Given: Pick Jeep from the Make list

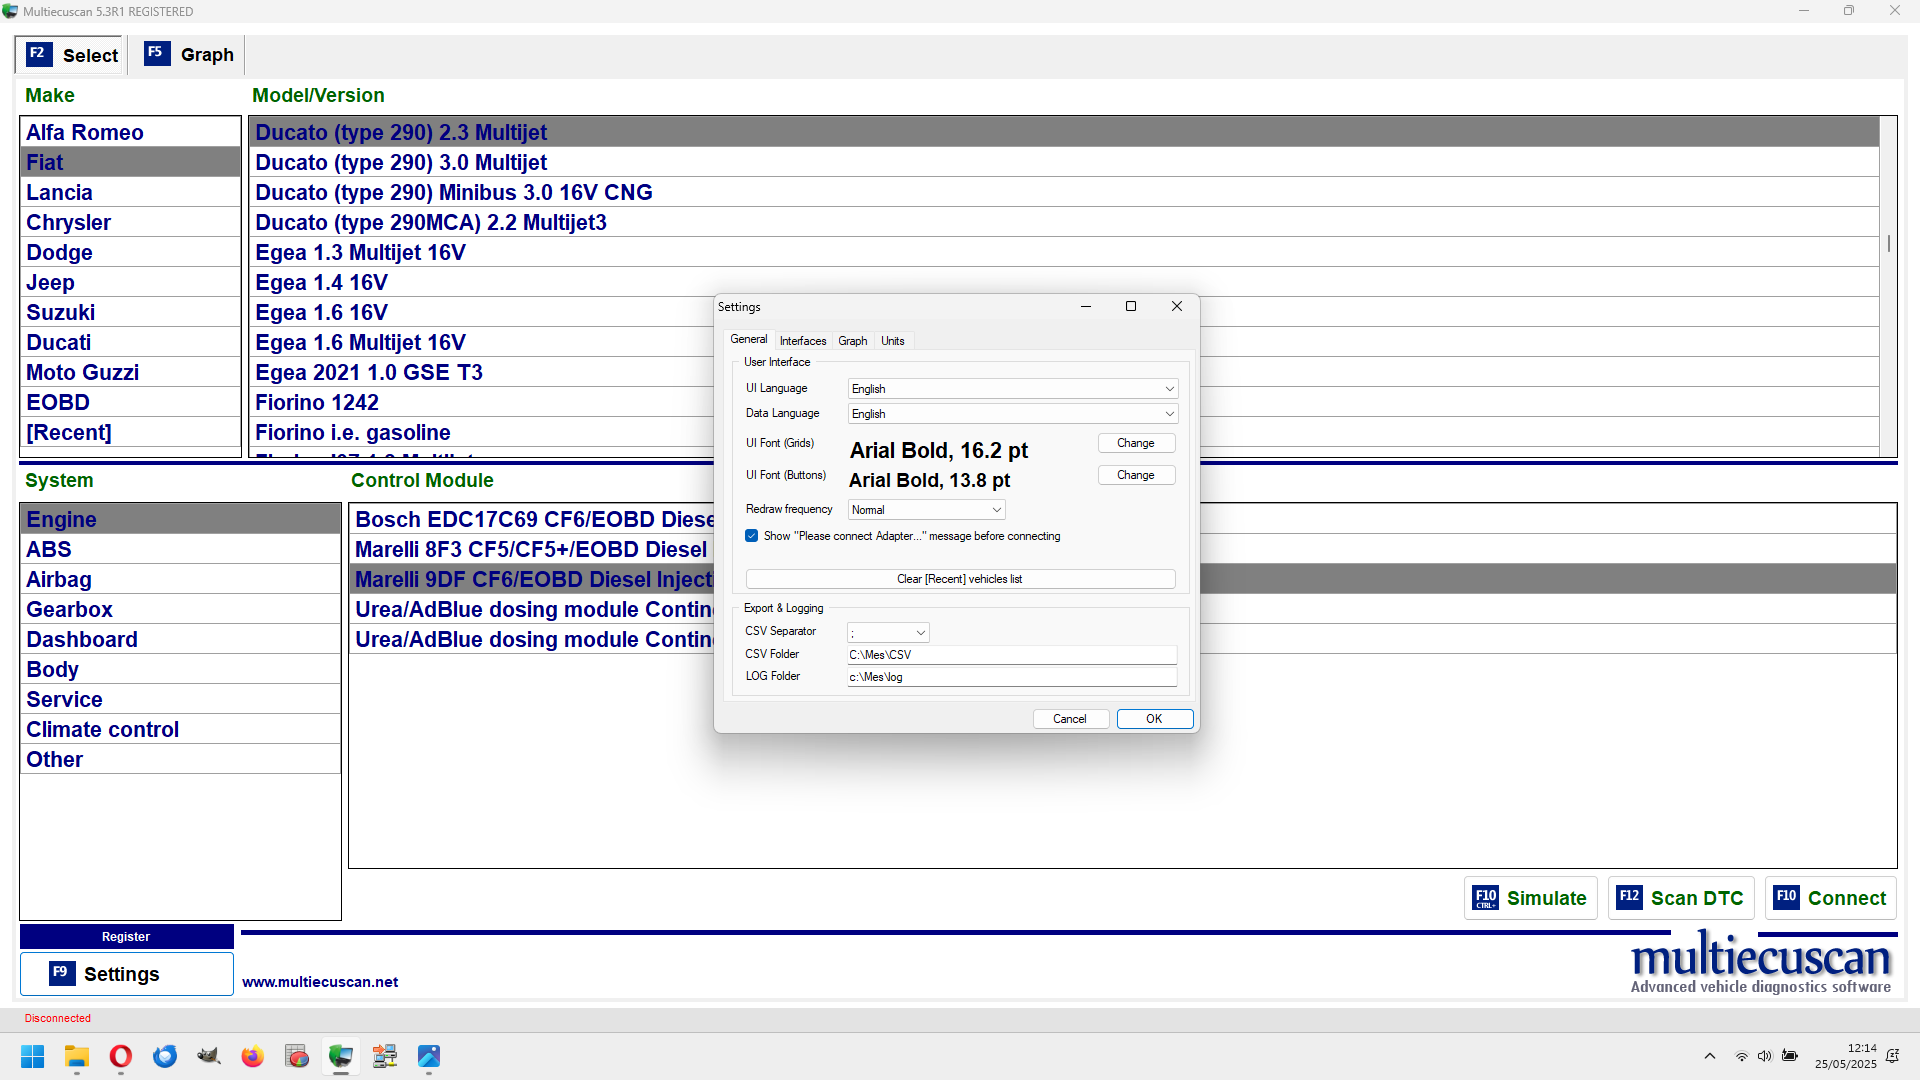Looking at the screenshot, I should [130, 283].
